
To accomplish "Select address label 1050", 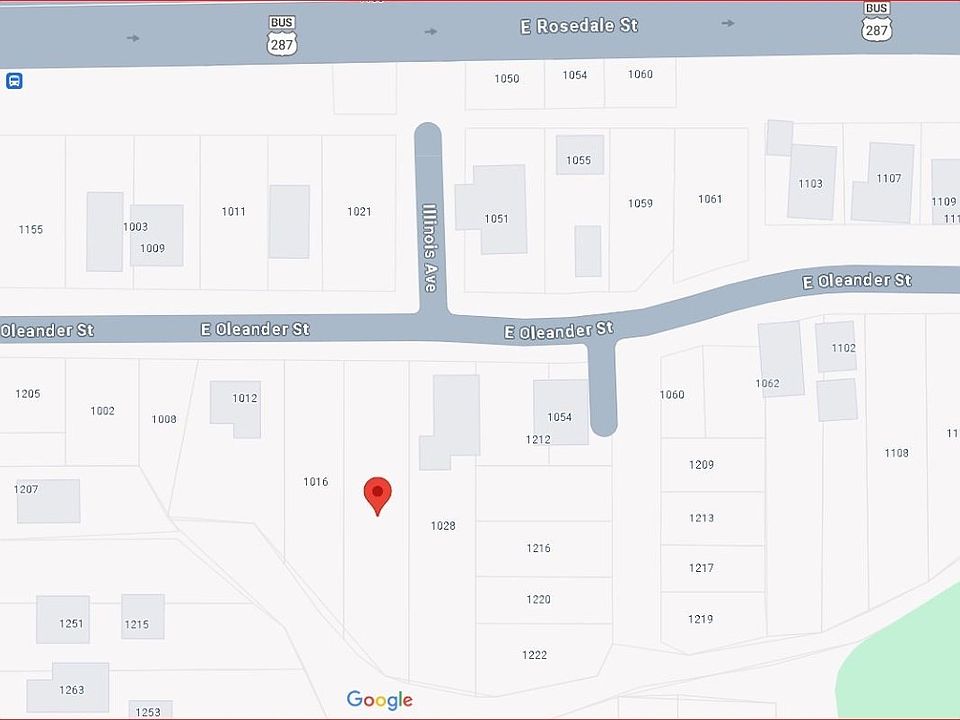I will coord(506,78).
